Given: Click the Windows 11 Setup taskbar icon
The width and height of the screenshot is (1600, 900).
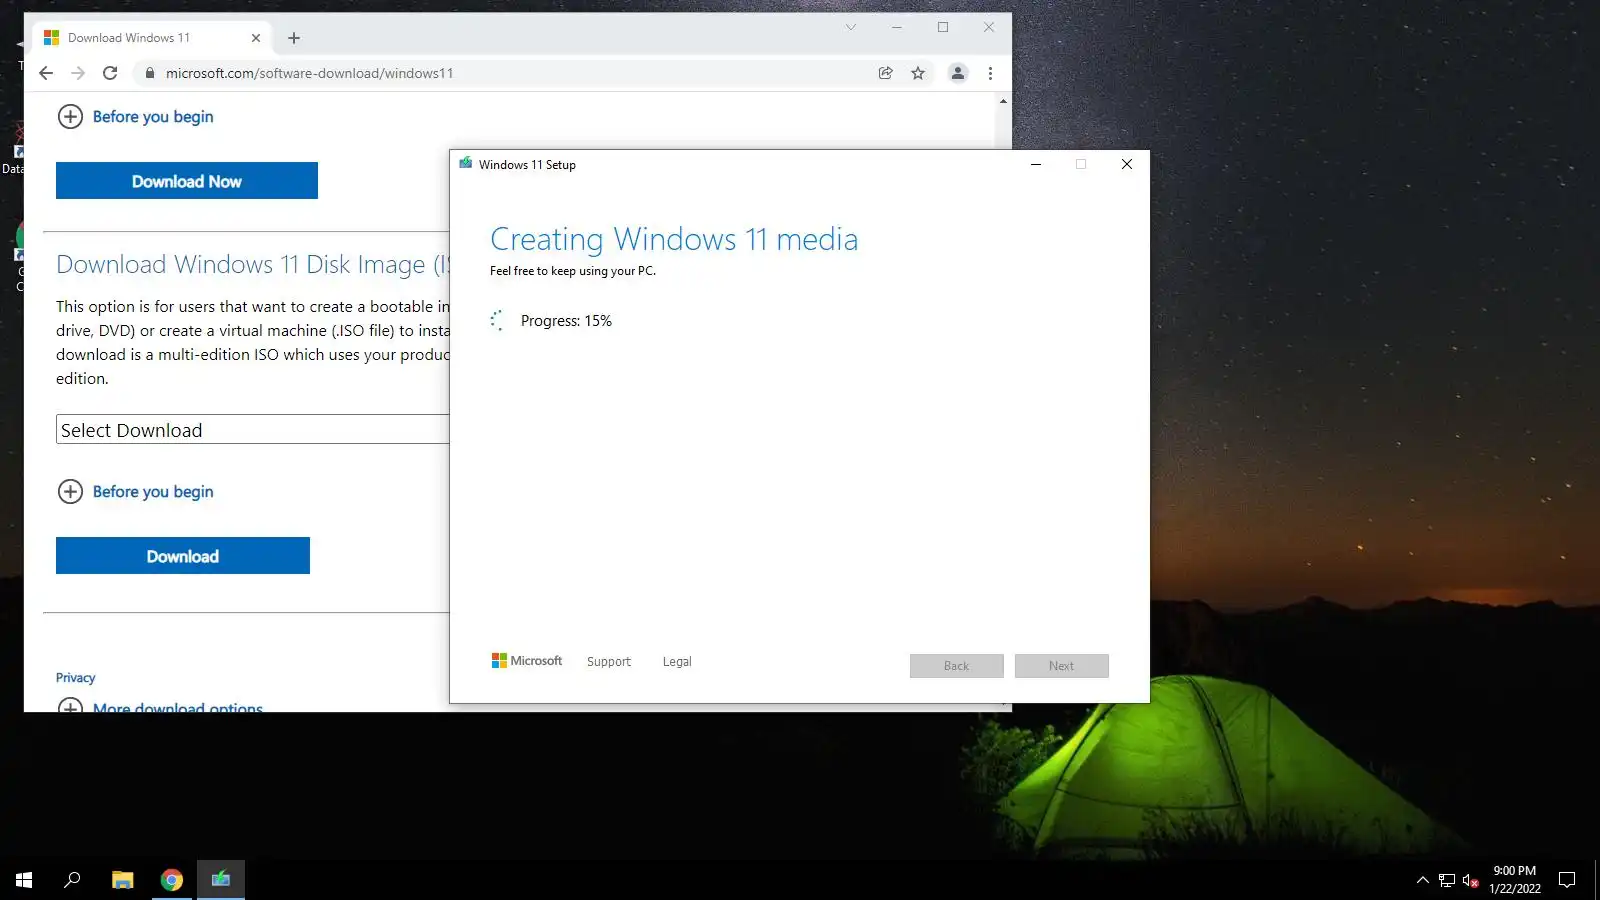Looking at the screenshot, I should 221,880.
